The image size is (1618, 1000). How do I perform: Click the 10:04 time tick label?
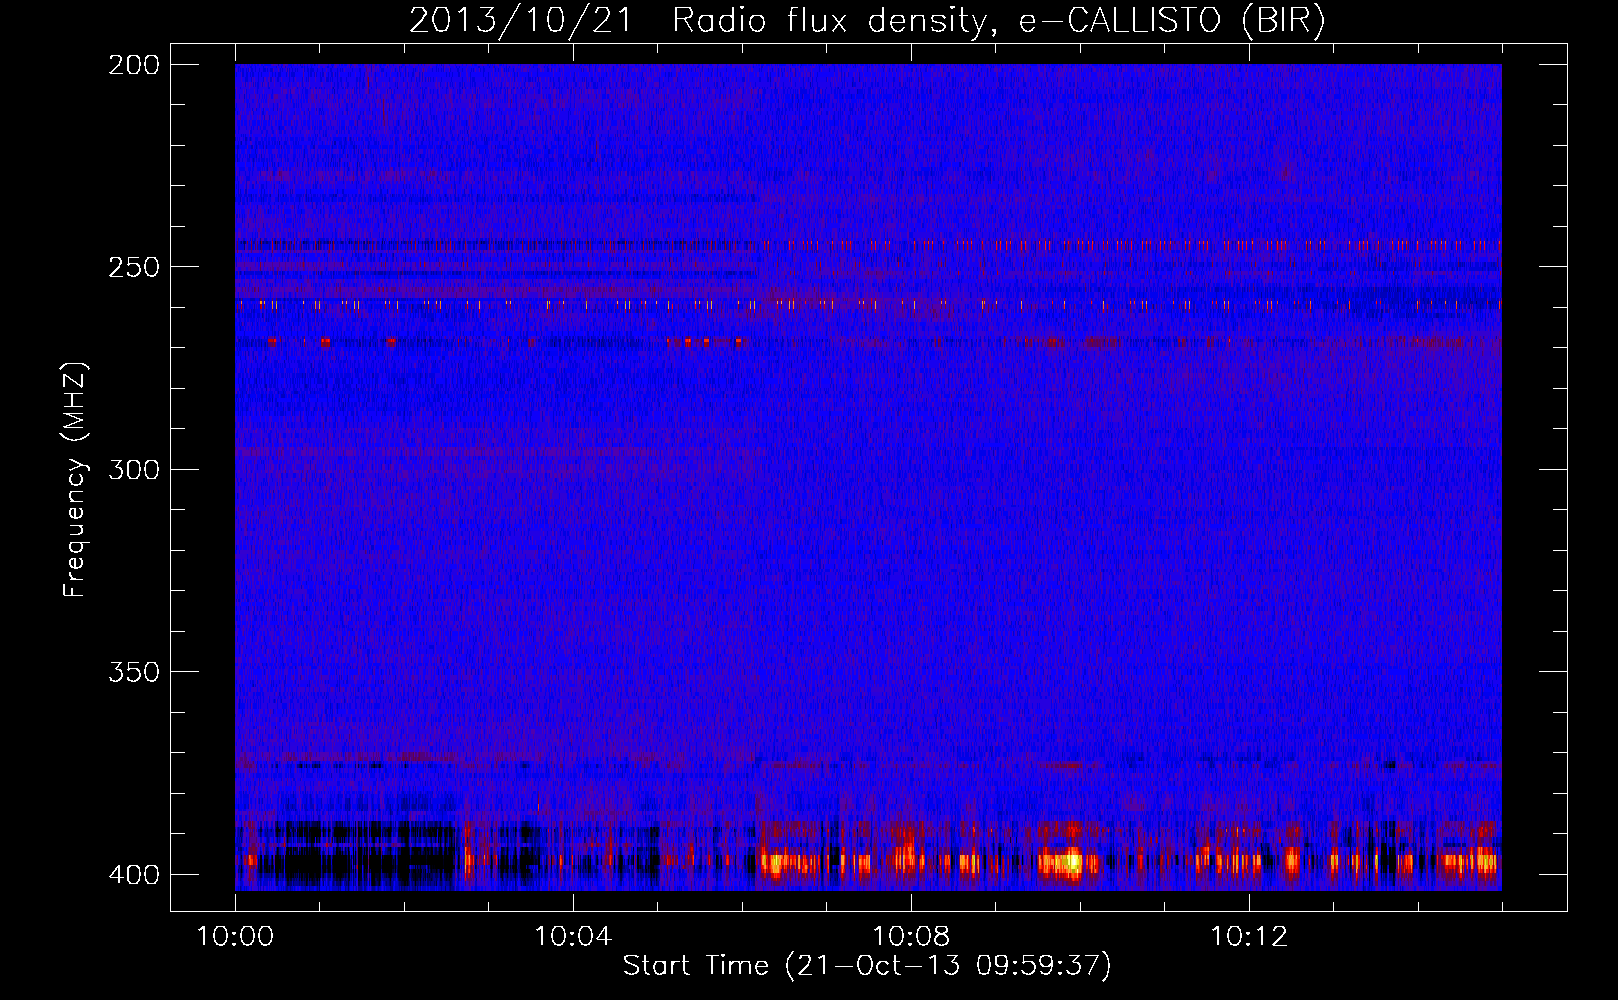[573, 936]
